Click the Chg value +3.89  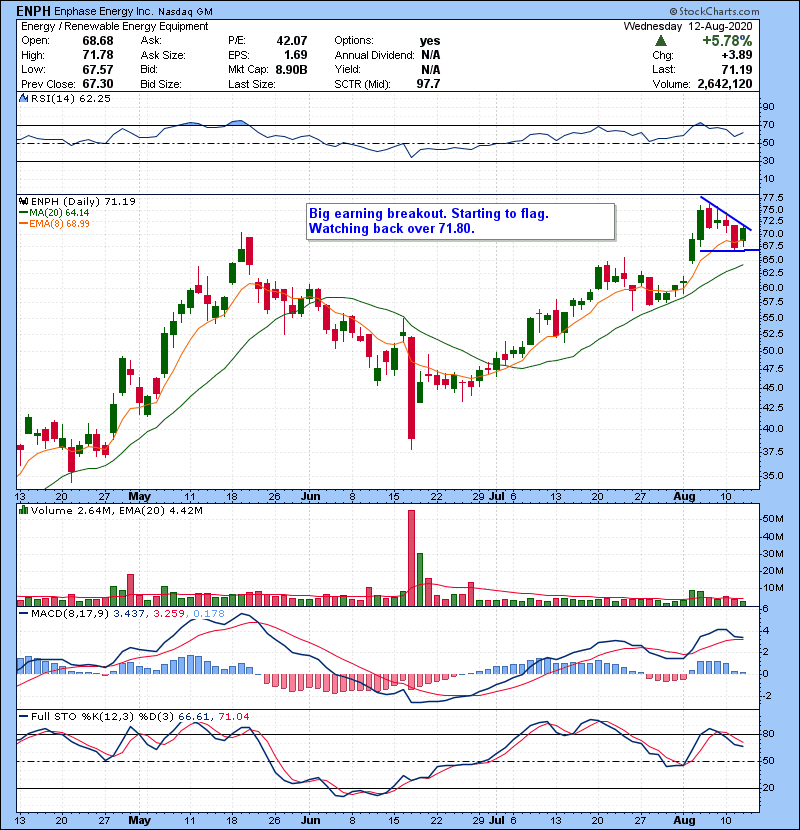tap(736, 55)
